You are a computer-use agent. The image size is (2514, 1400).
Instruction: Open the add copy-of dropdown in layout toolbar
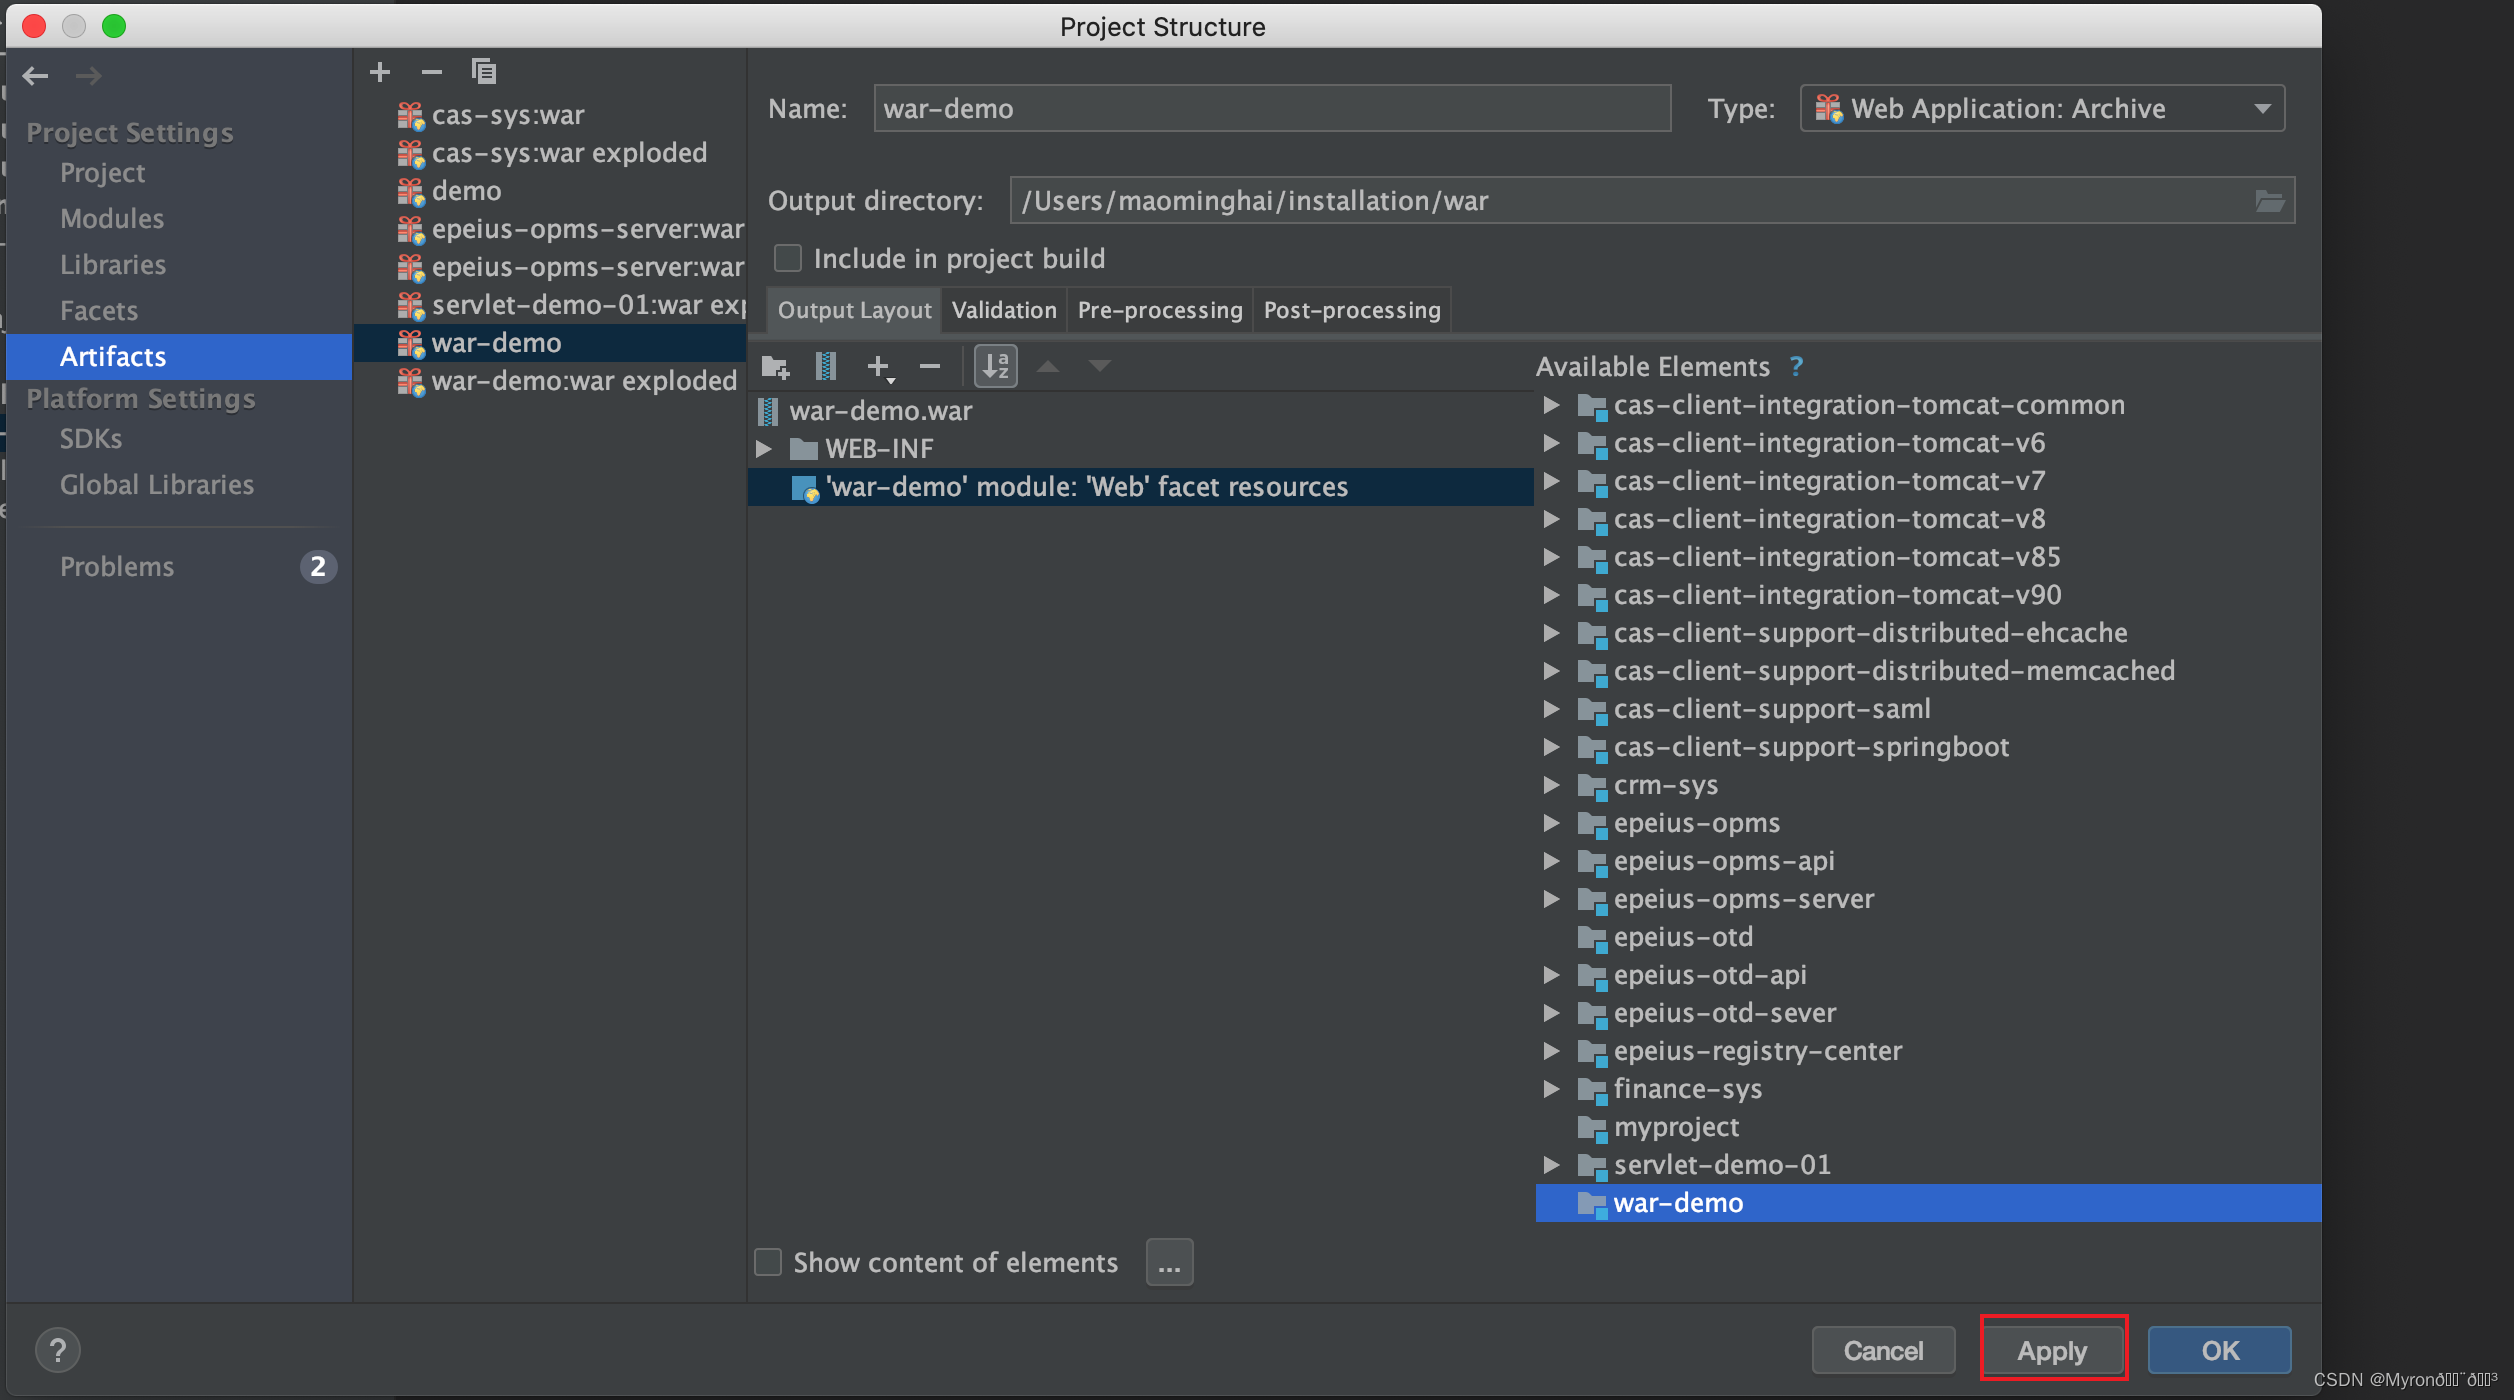tap(880, 367)
